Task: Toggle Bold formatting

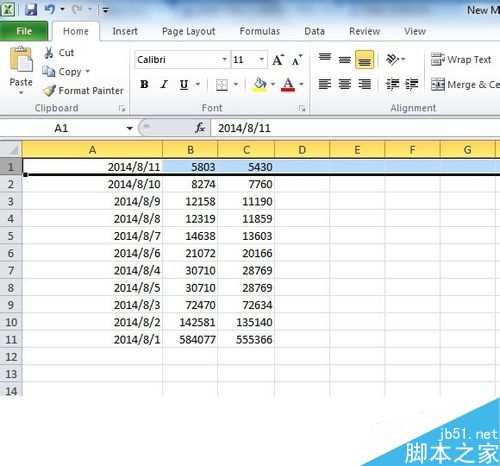Action: click(144, 84)
